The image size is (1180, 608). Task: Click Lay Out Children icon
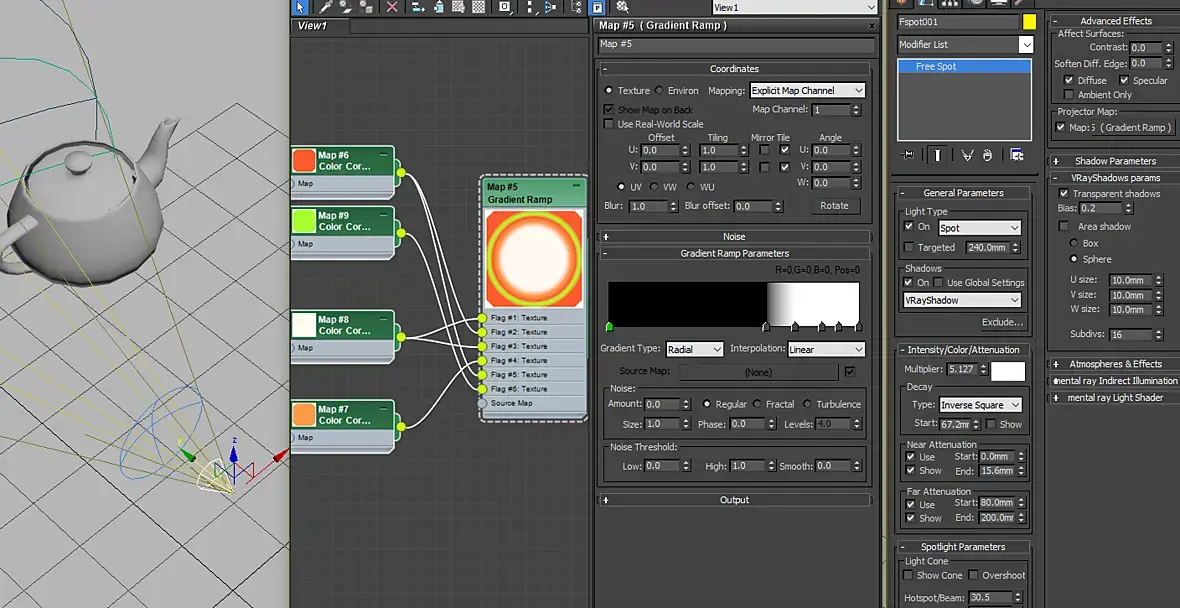point(550,7)
